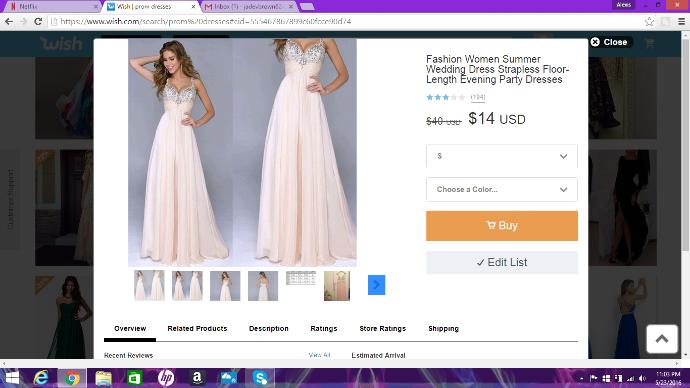Click the Customer Support side tab
Screen dimensions: 690x388
[11, 199]
